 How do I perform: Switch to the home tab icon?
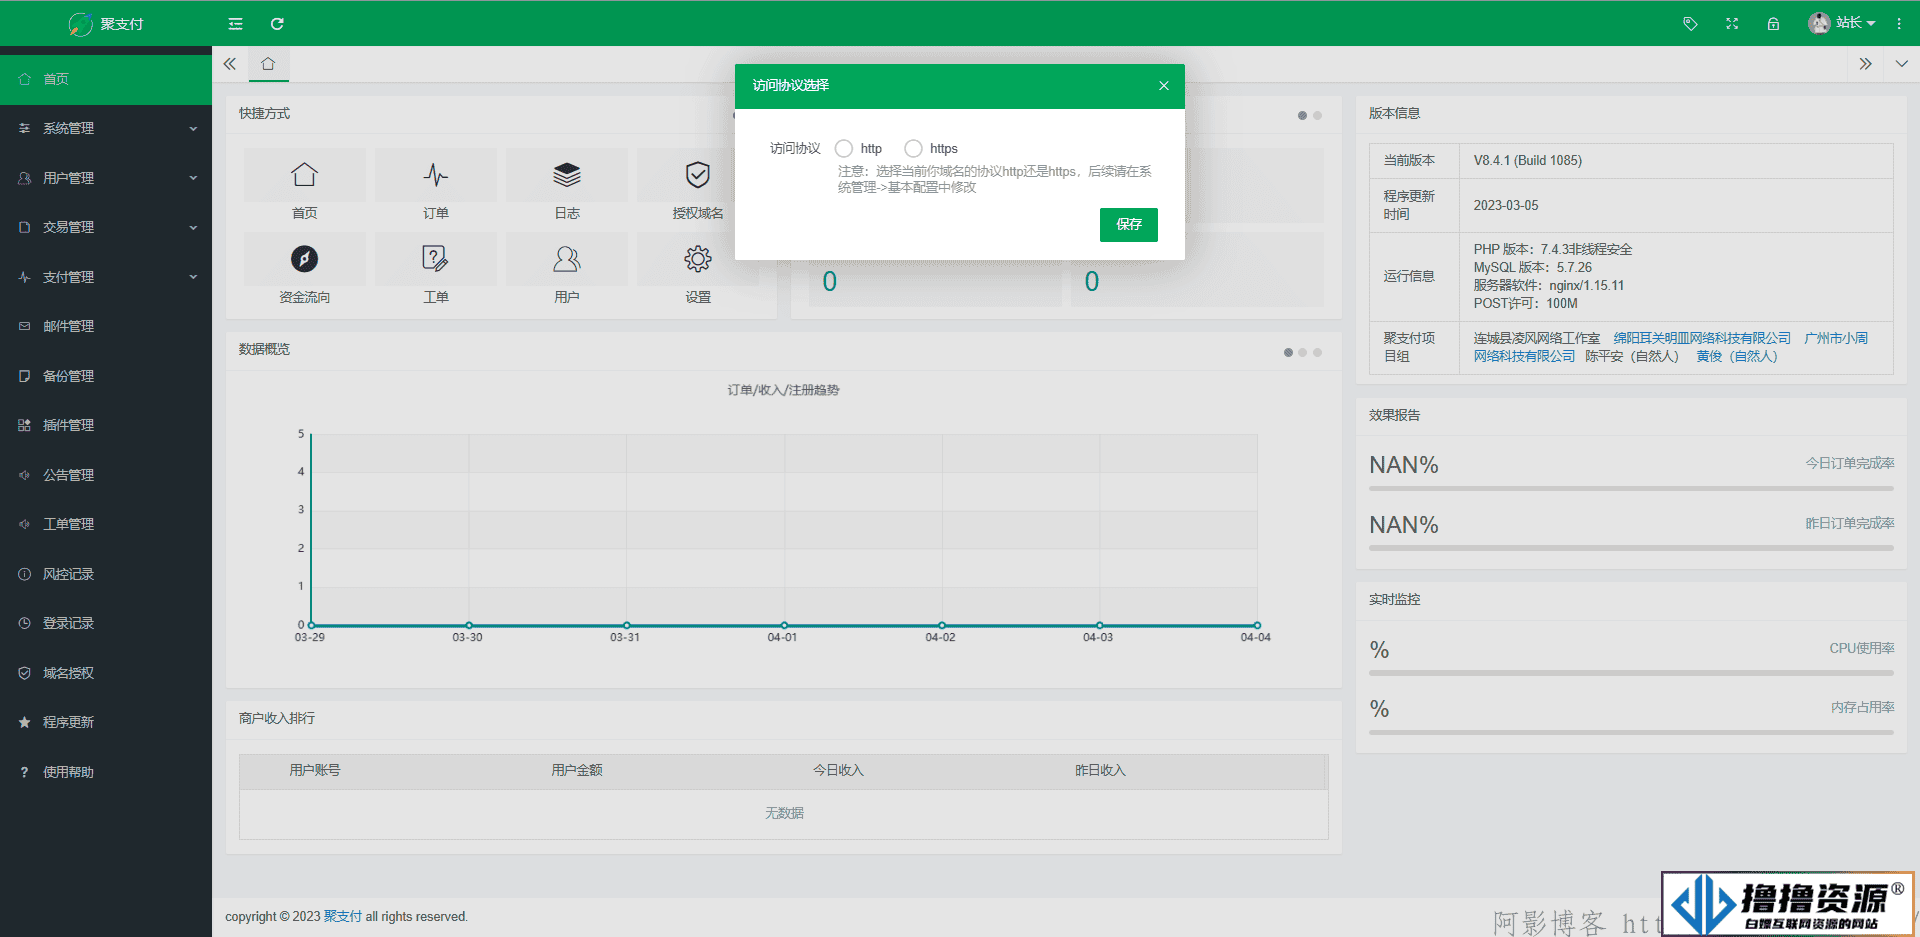point(268,64)
